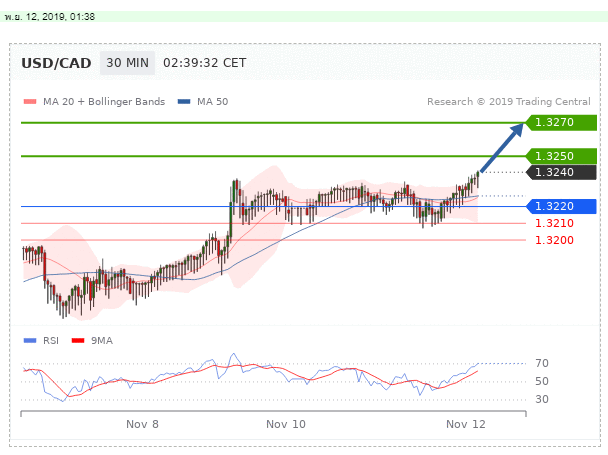
Task: Click the 1.3270 green price tag
Action: 561,123
